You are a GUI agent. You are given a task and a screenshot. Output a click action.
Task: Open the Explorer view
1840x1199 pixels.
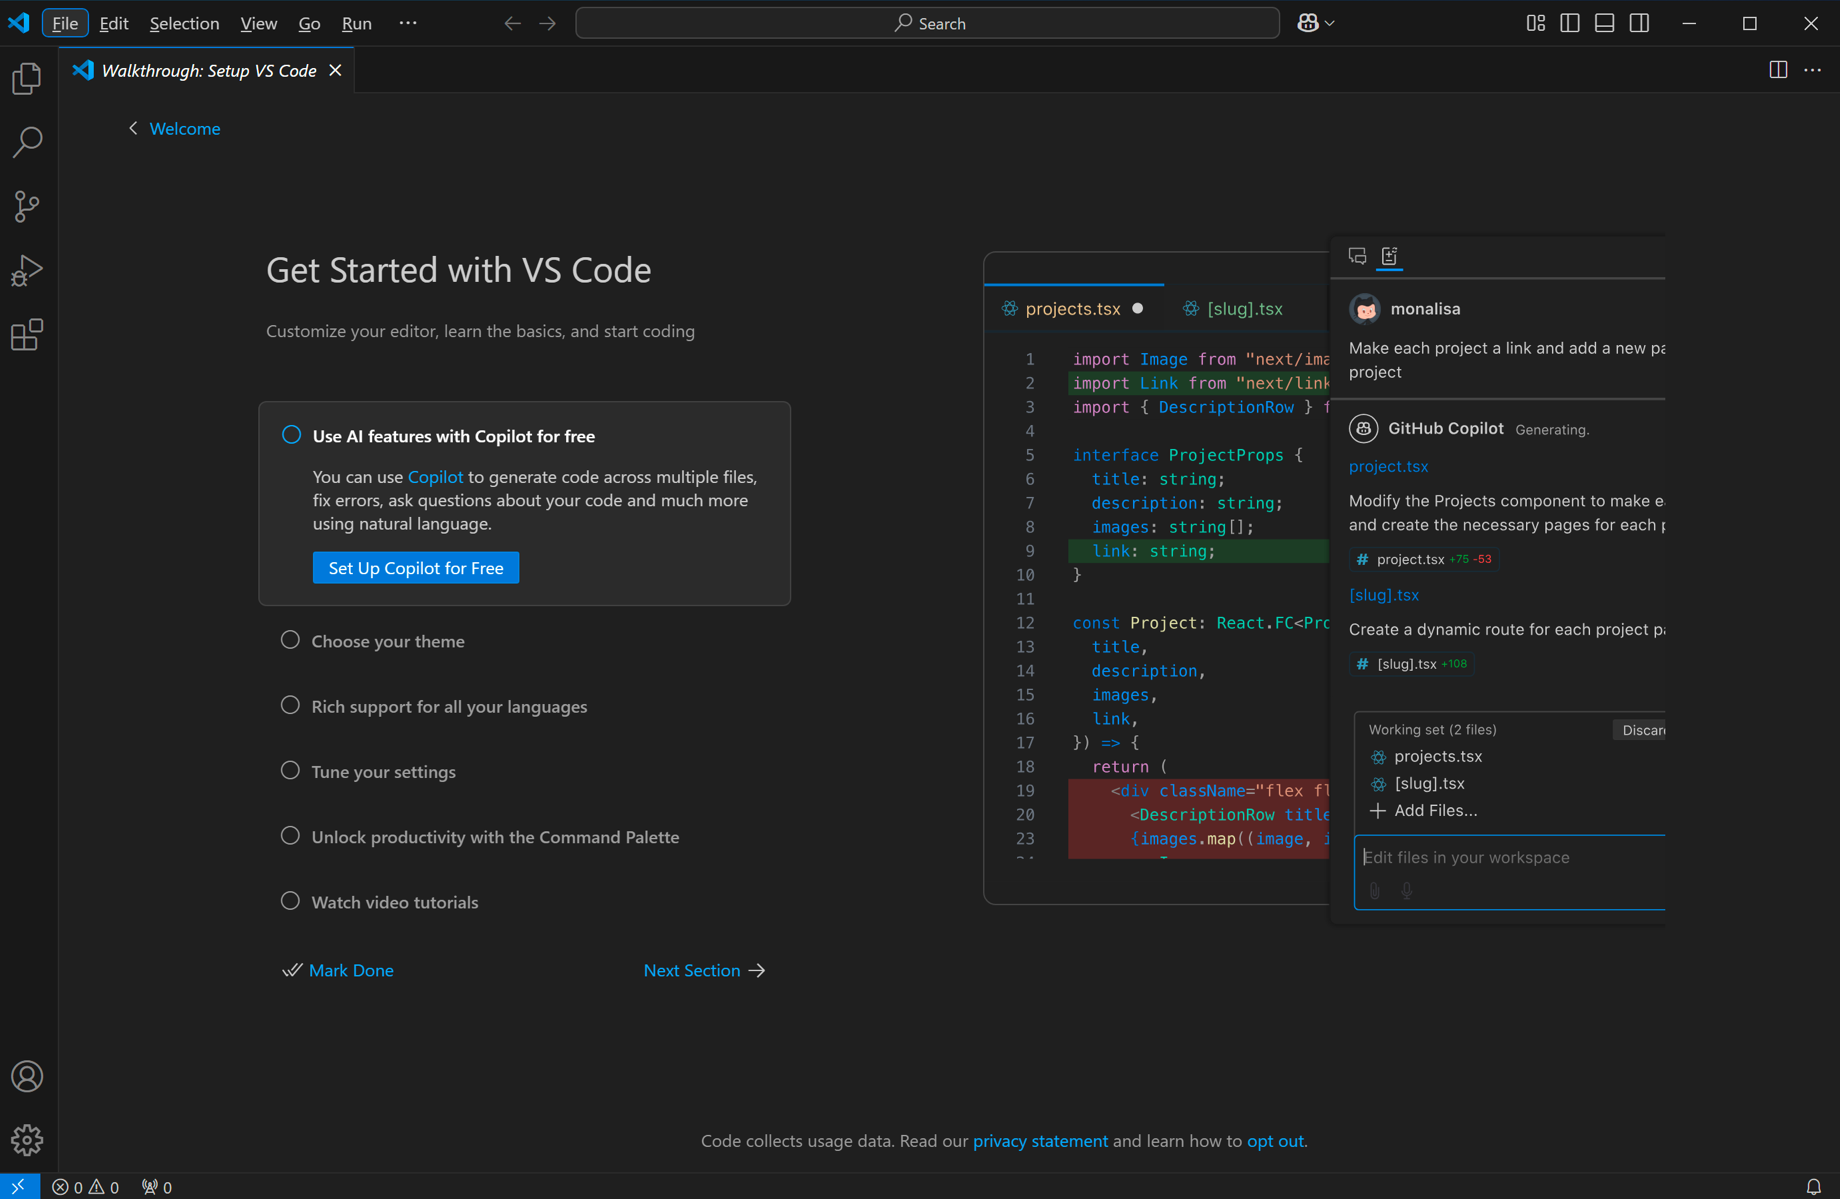[x=27, y=78]
